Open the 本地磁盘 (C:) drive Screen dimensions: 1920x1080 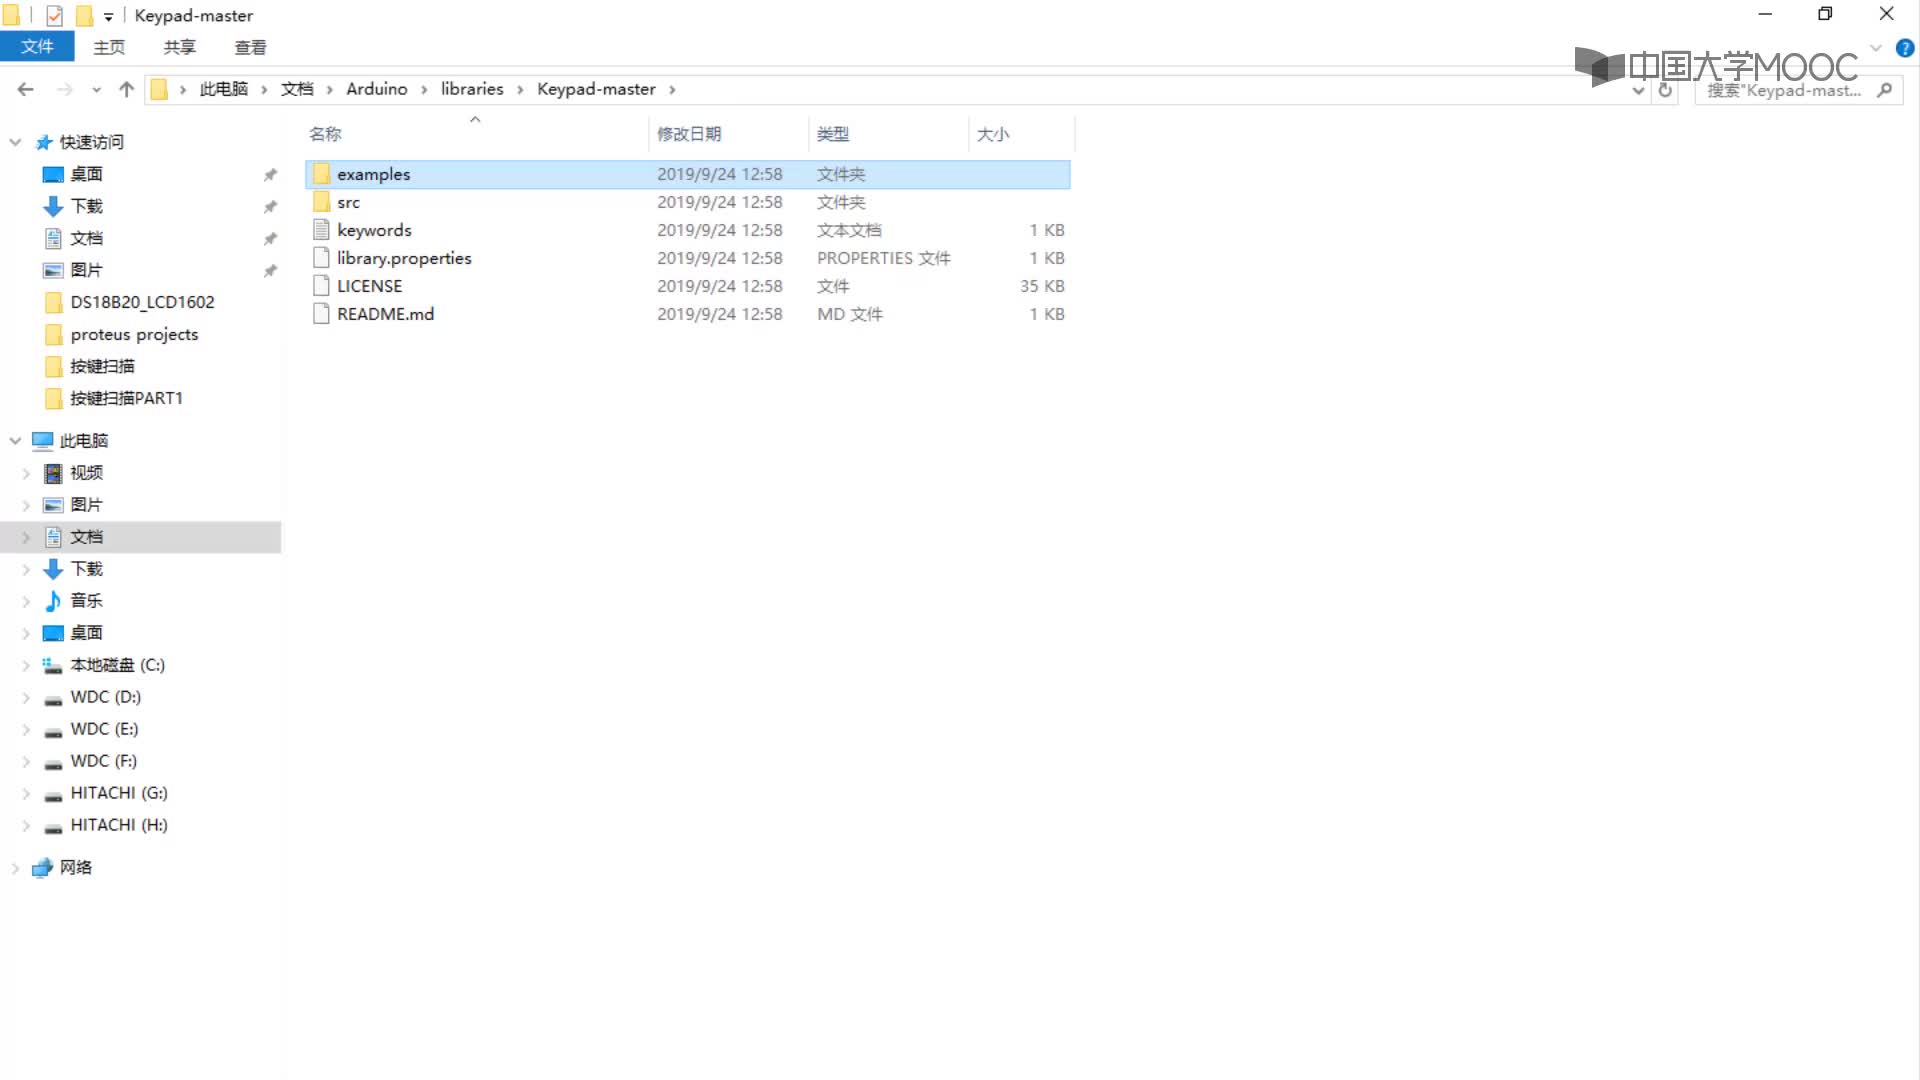point(117,665)
